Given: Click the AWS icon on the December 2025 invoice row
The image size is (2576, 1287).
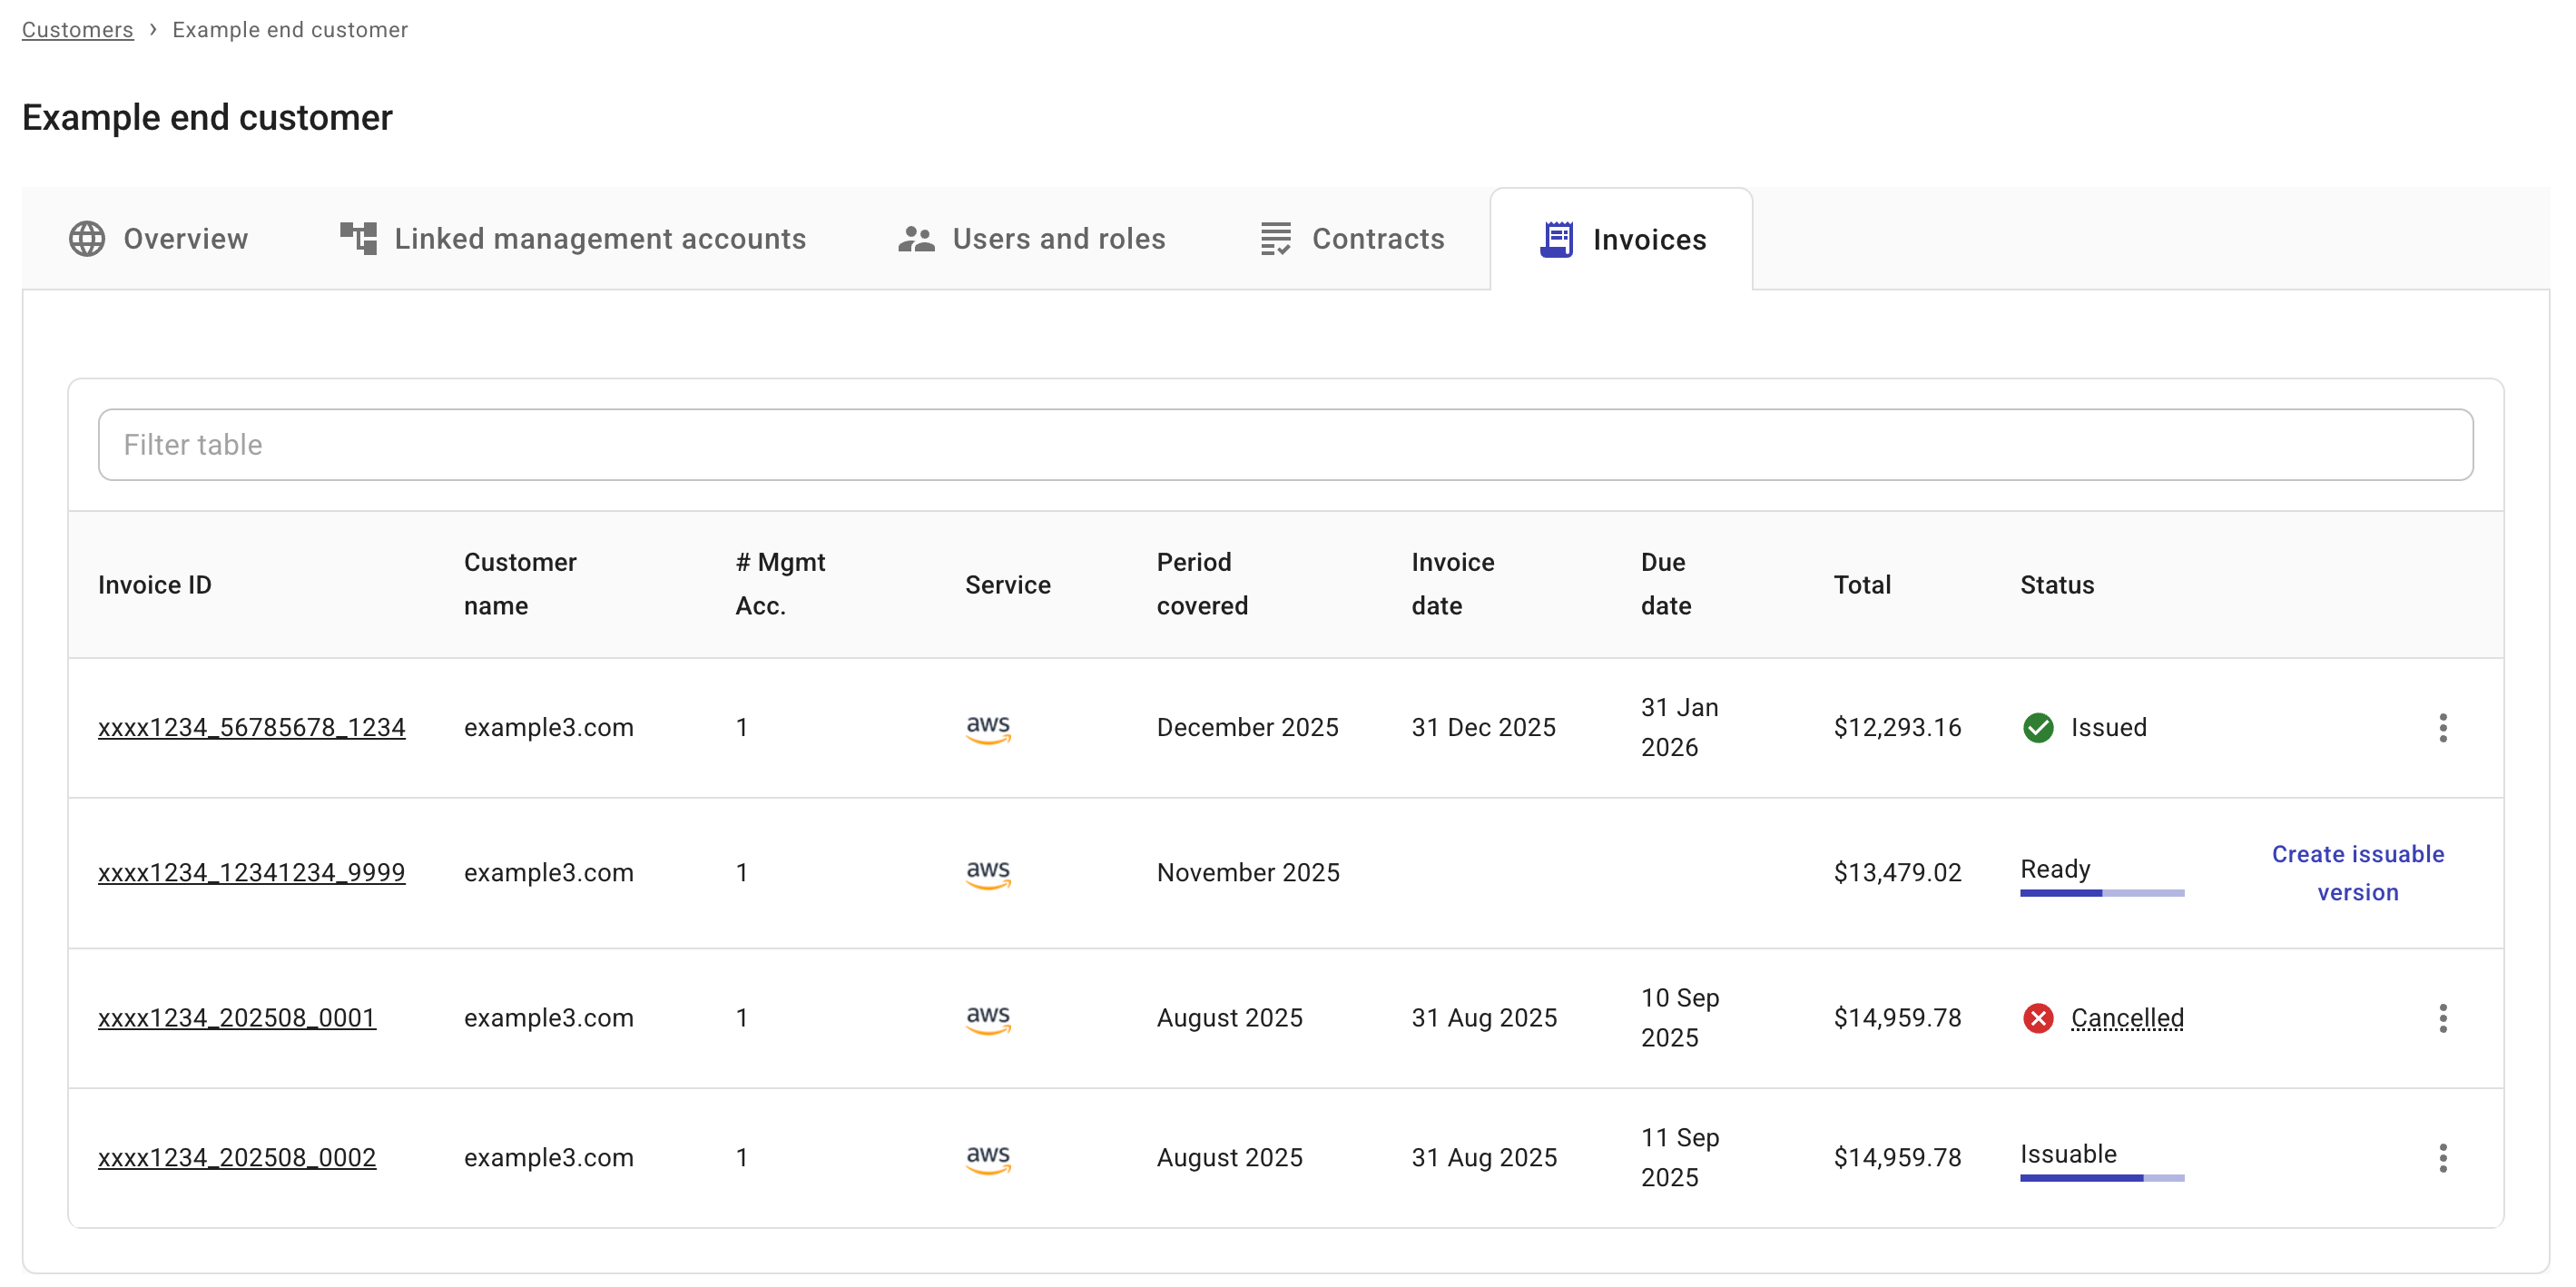Looking at the screenshot, I should coord(988,727).
